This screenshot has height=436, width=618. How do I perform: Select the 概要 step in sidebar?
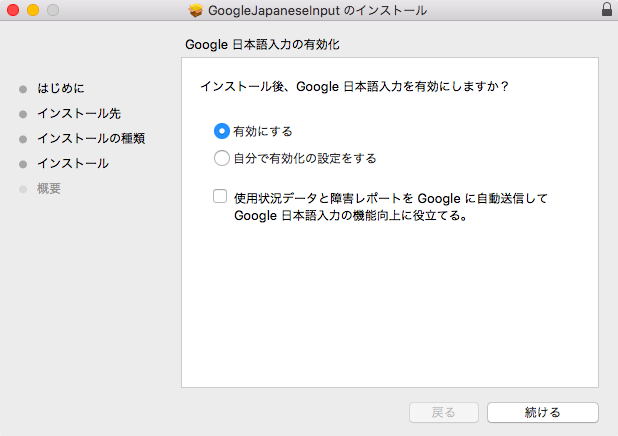pos(49,188)
